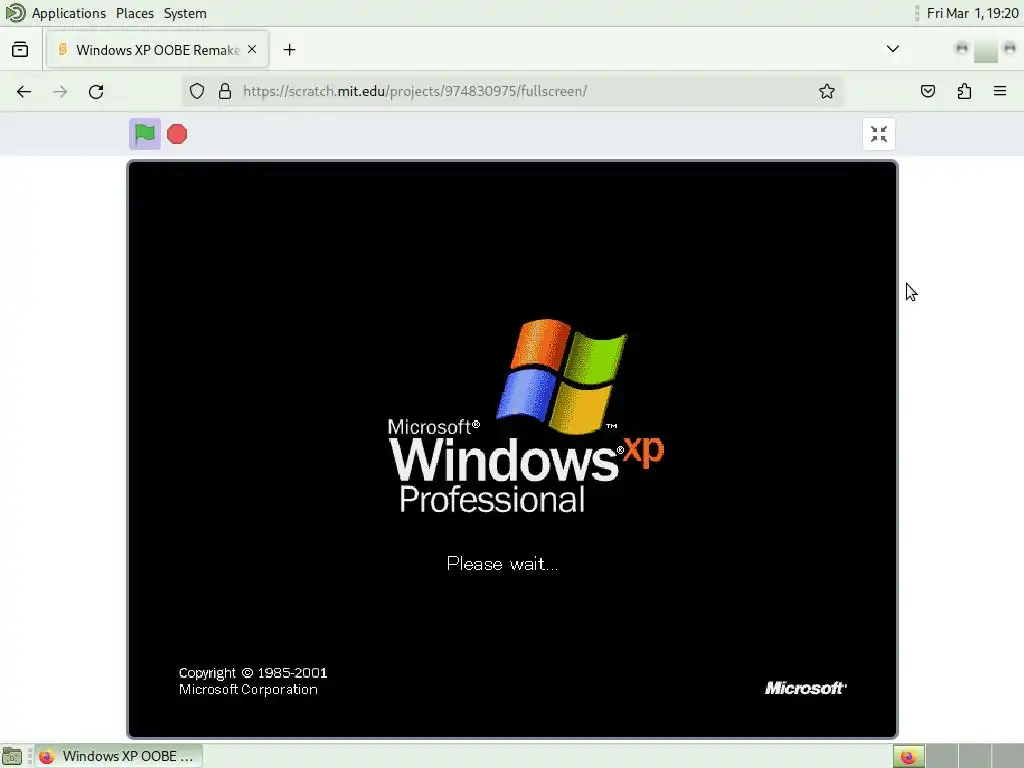Click the MATE logo icon beside Applications

[x=14, y=13]
